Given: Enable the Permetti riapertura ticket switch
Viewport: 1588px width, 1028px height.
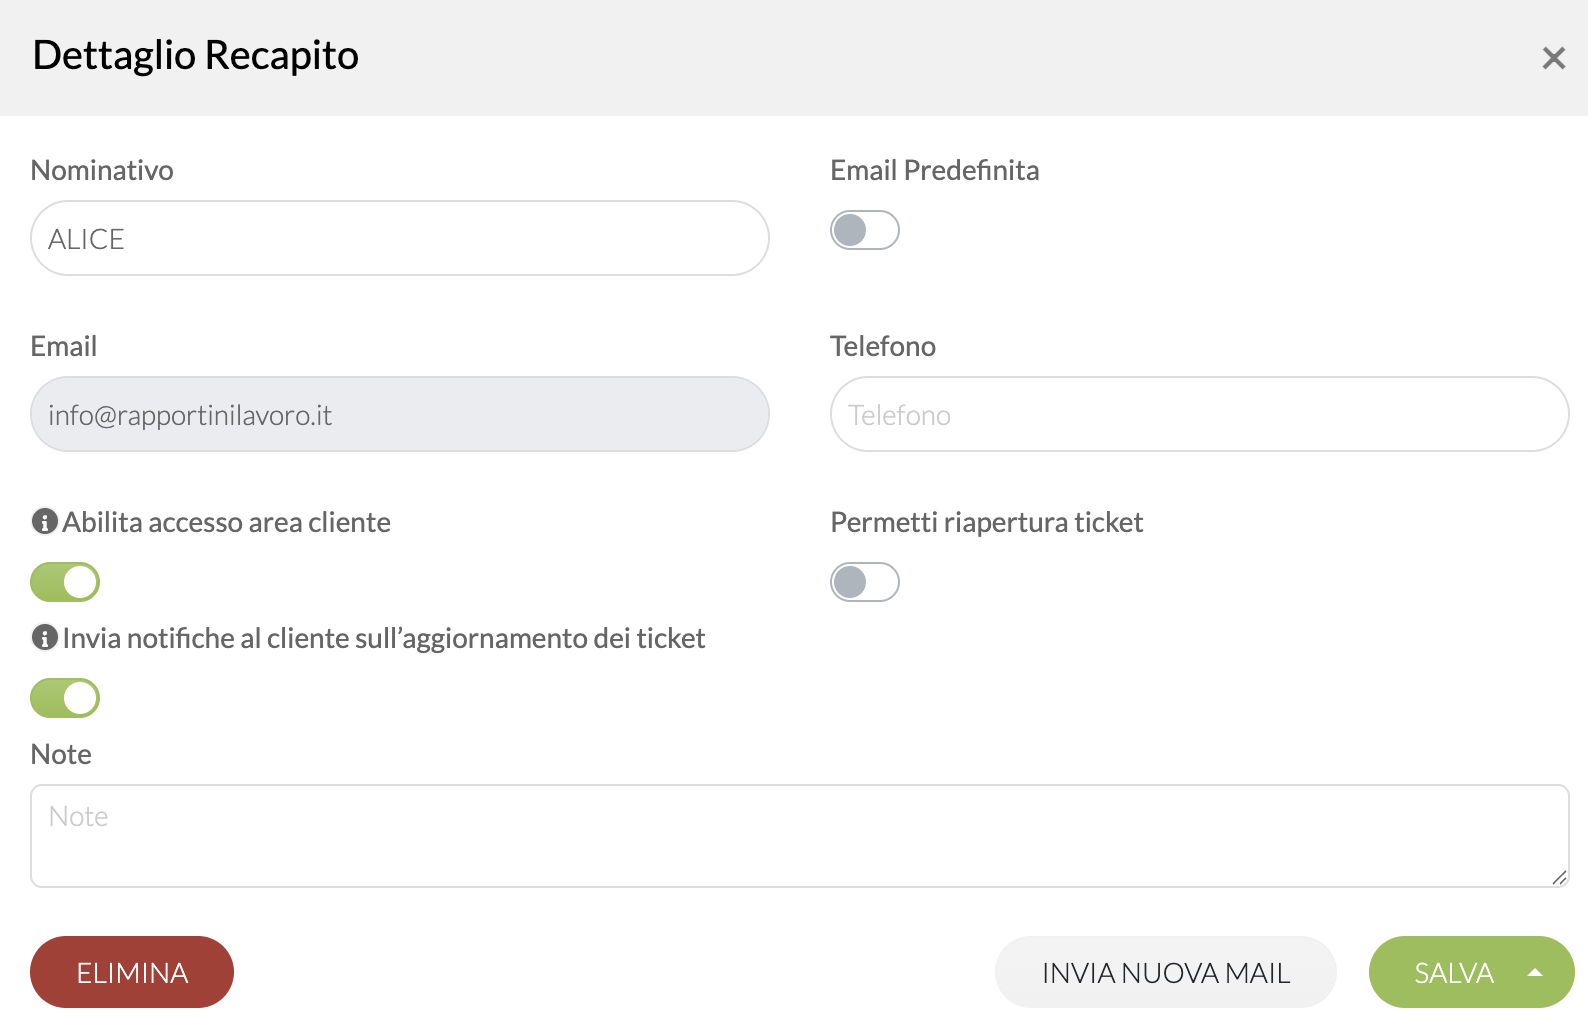Looking at the screenshot, I should click(x=865, y=582).
